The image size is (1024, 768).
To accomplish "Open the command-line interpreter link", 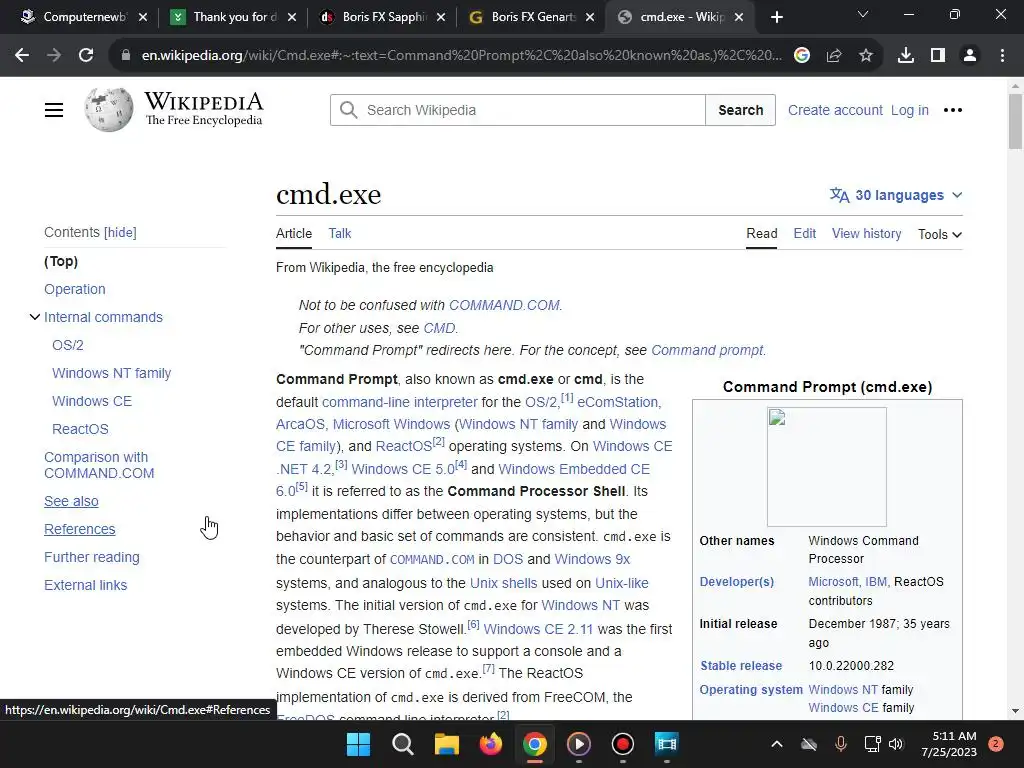I will [x=400, y=402].
